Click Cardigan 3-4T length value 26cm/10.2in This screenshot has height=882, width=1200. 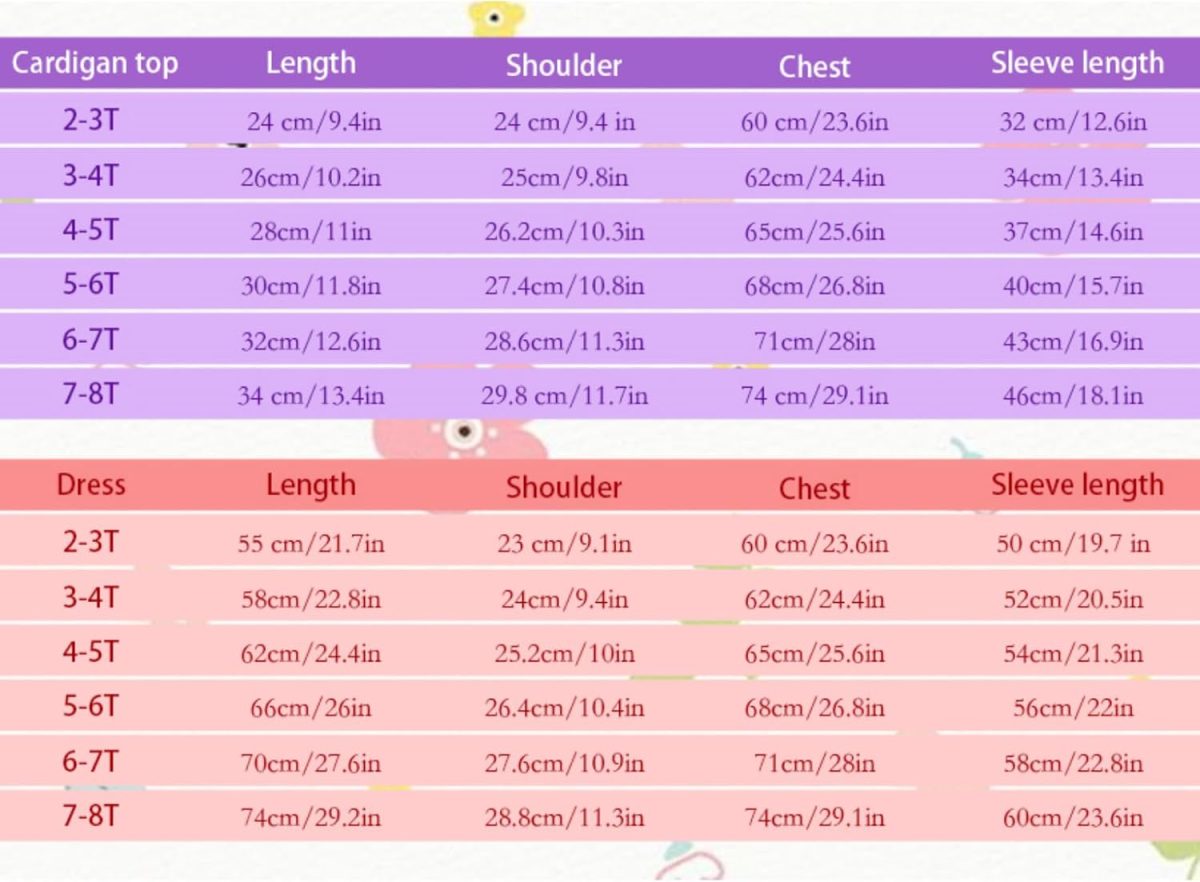point(310,178)
